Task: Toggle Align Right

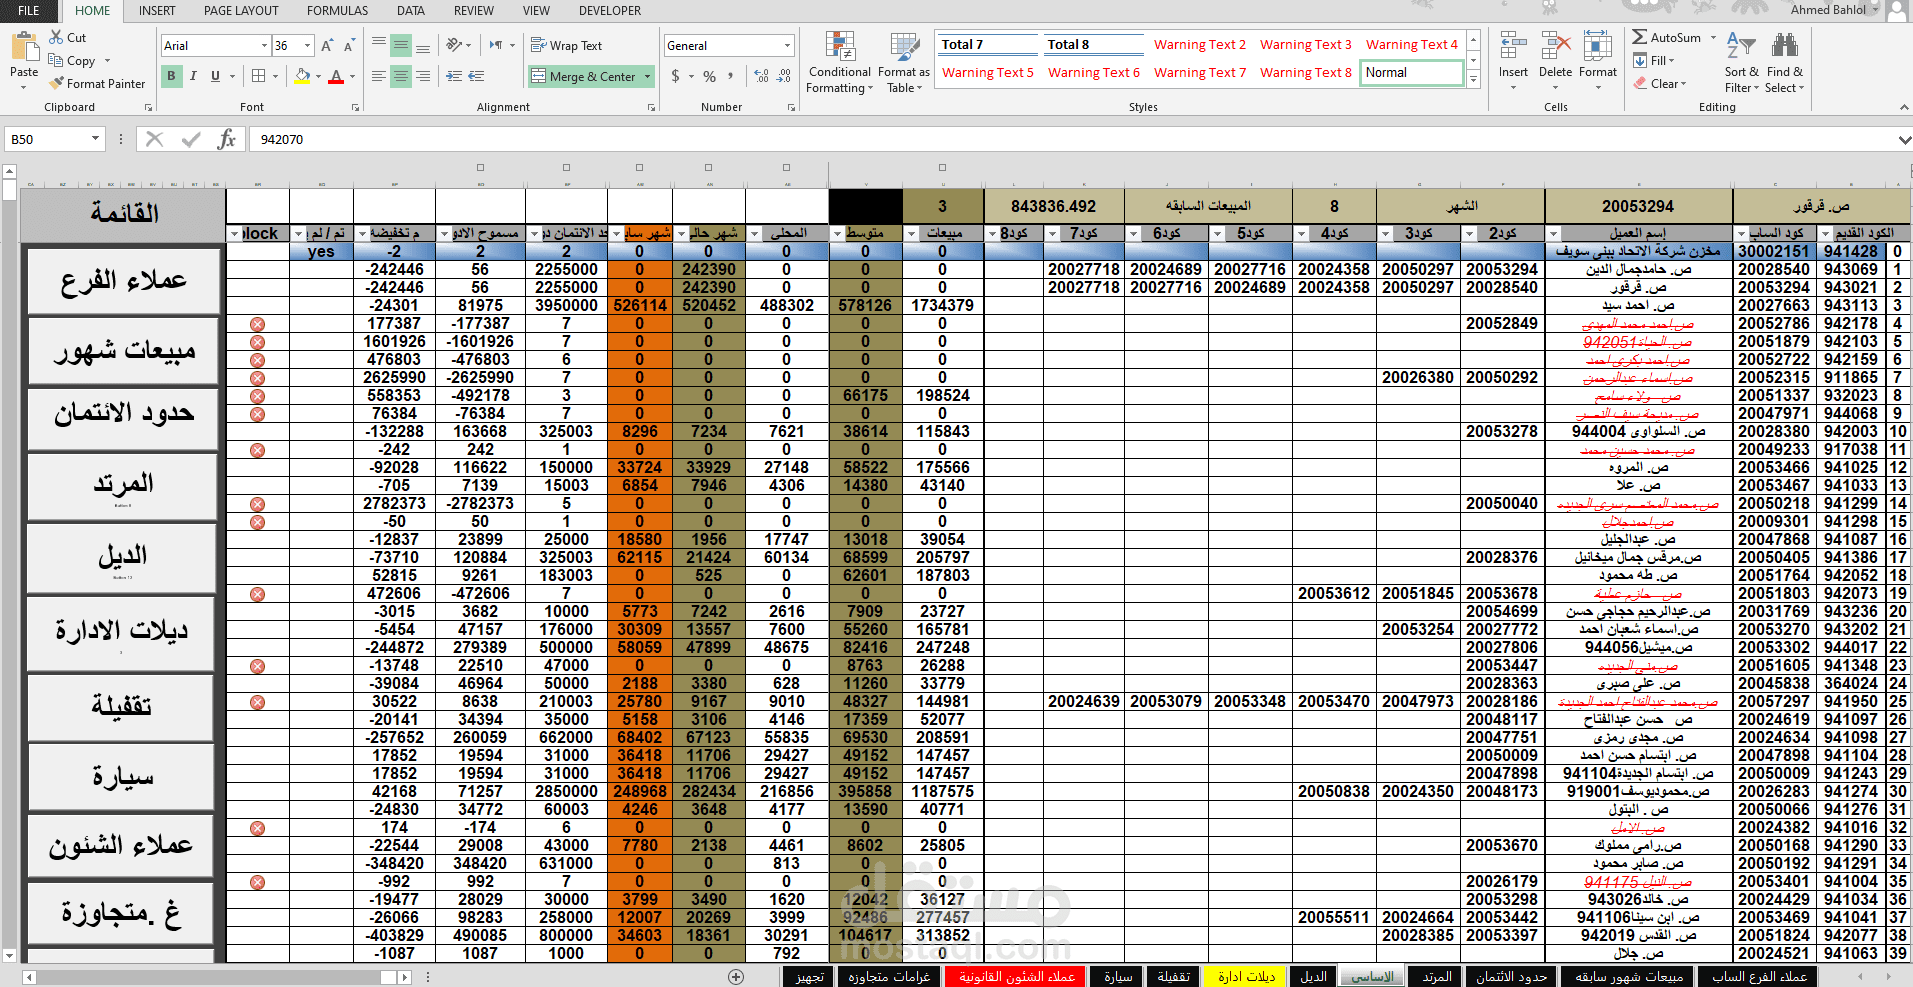Action: pos(423,76)
